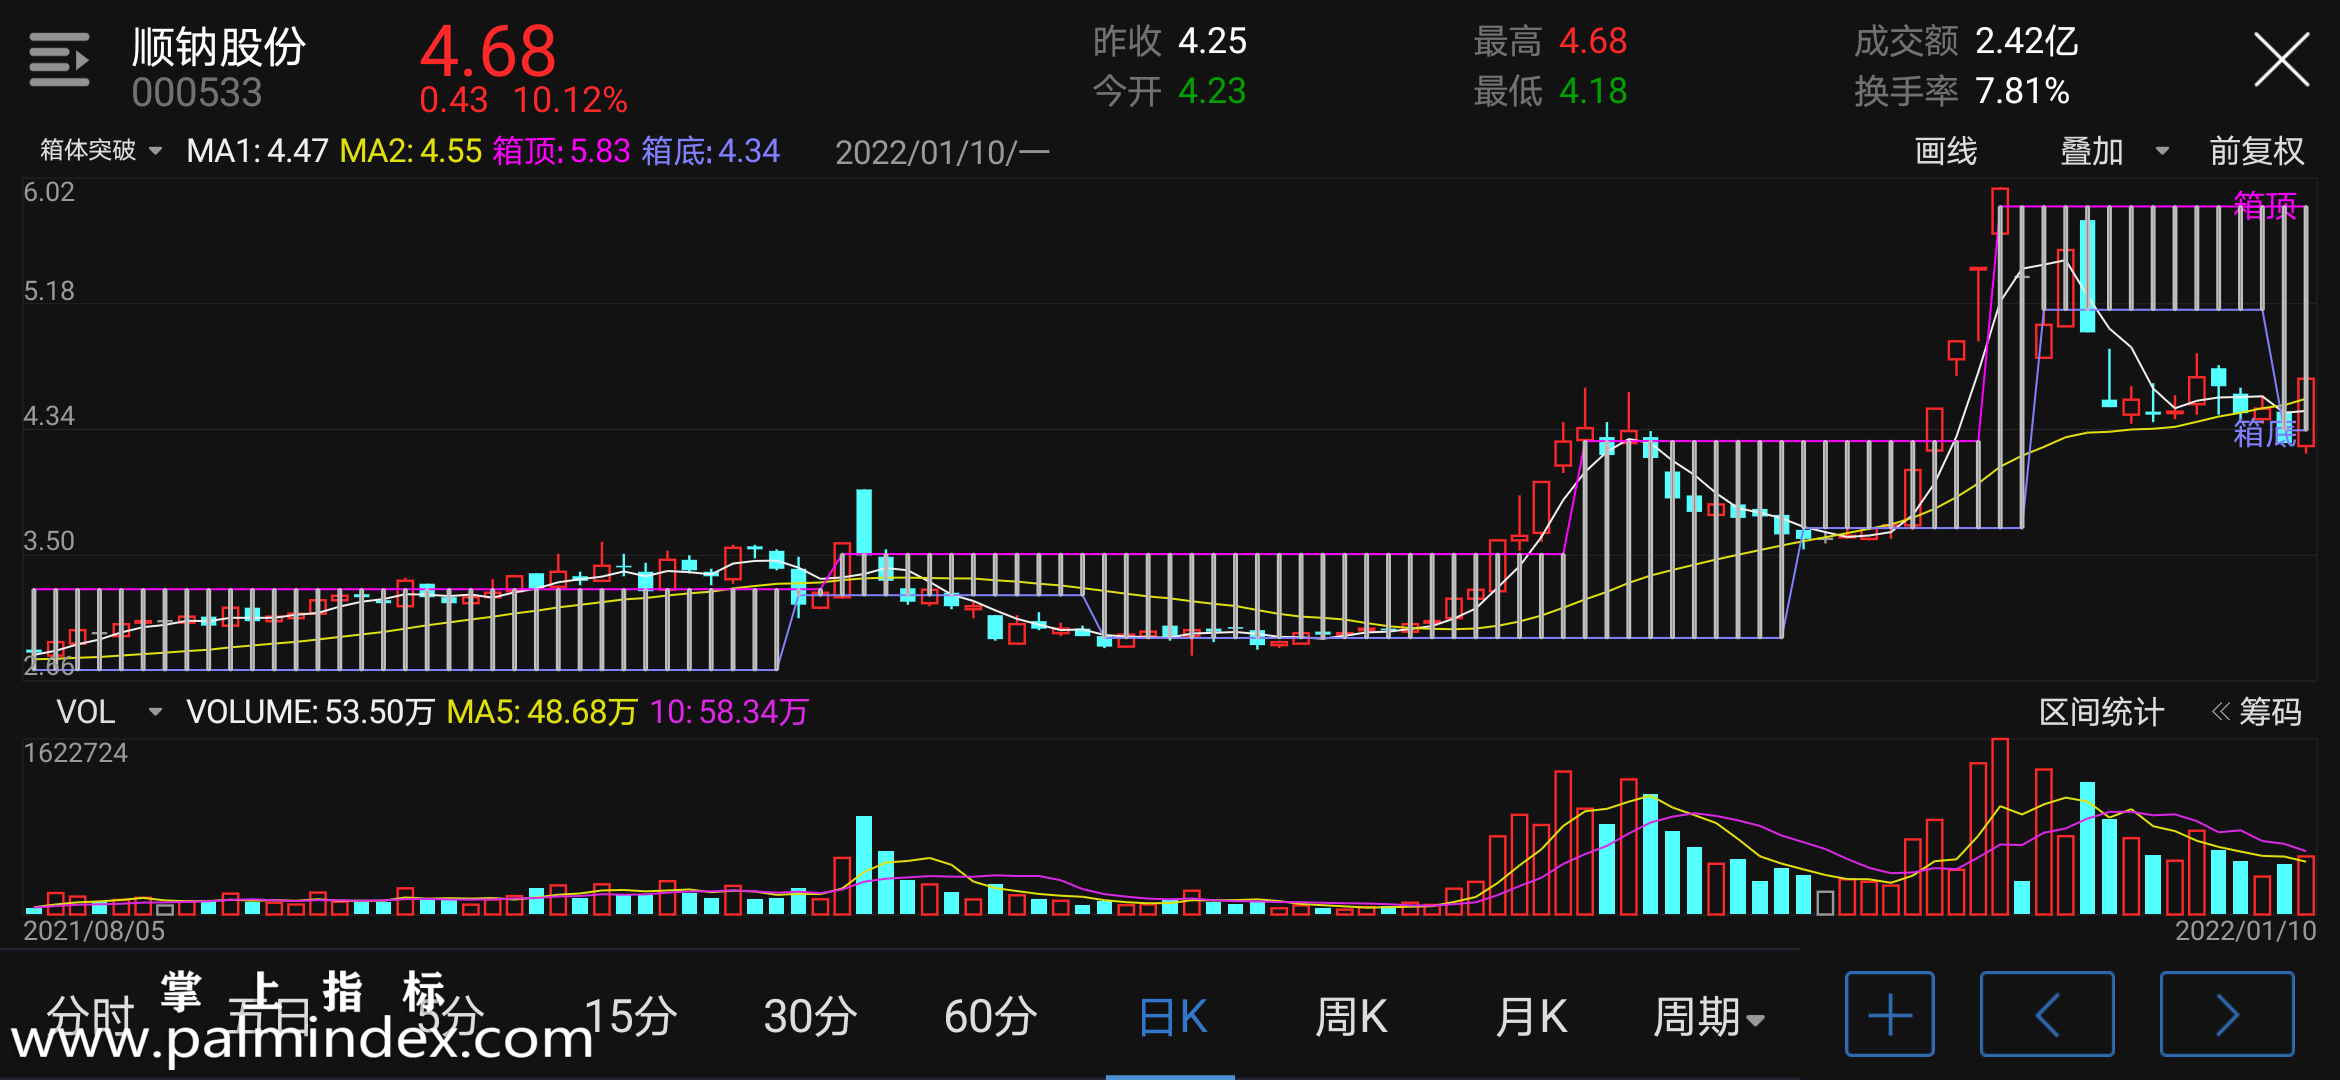Expand the VOL indicator dropdown
The height and width of the screenshot is (1080, 2340).
[x=108, y=712]
